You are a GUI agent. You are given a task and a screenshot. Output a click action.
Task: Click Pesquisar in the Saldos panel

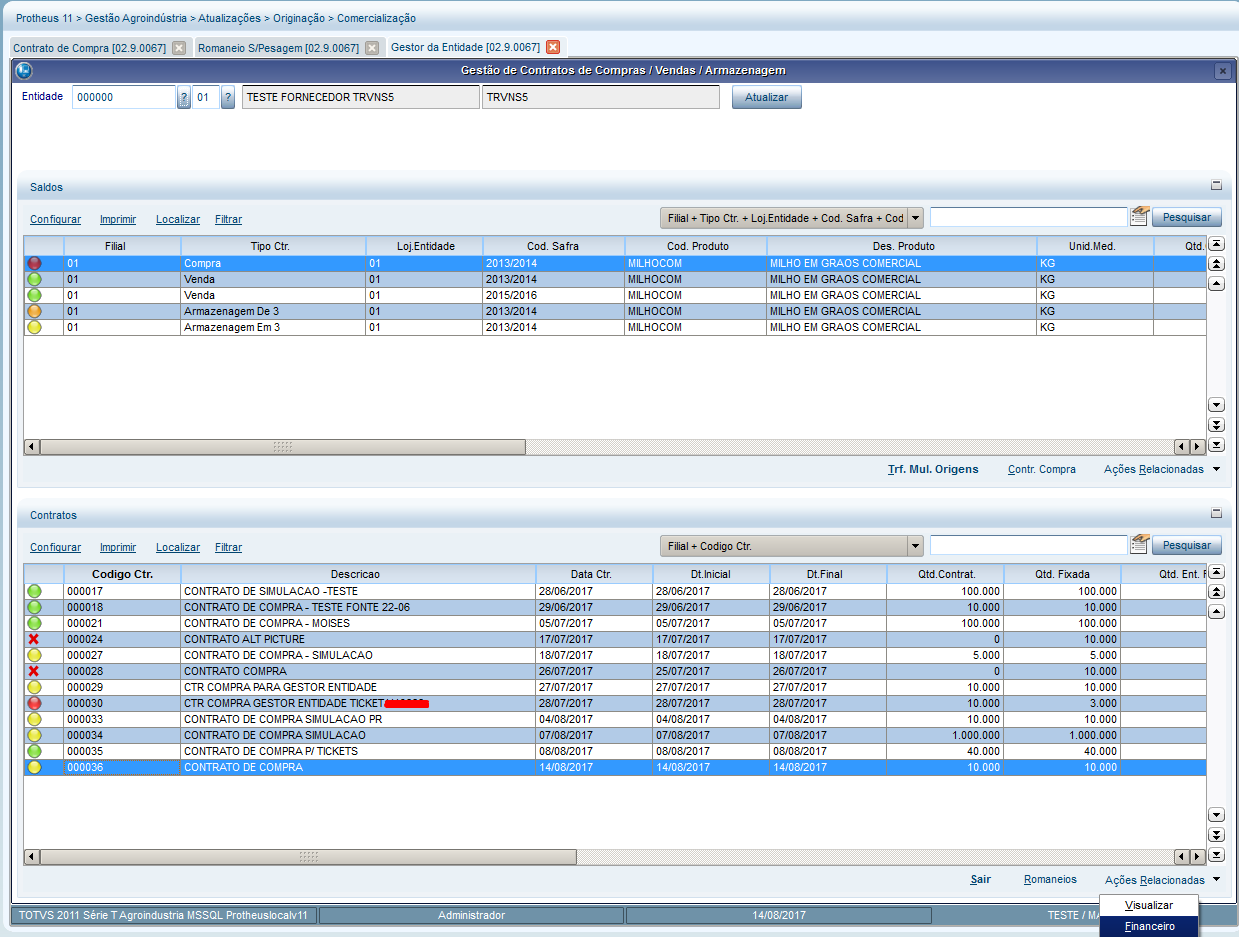(x=1187, y=217)
